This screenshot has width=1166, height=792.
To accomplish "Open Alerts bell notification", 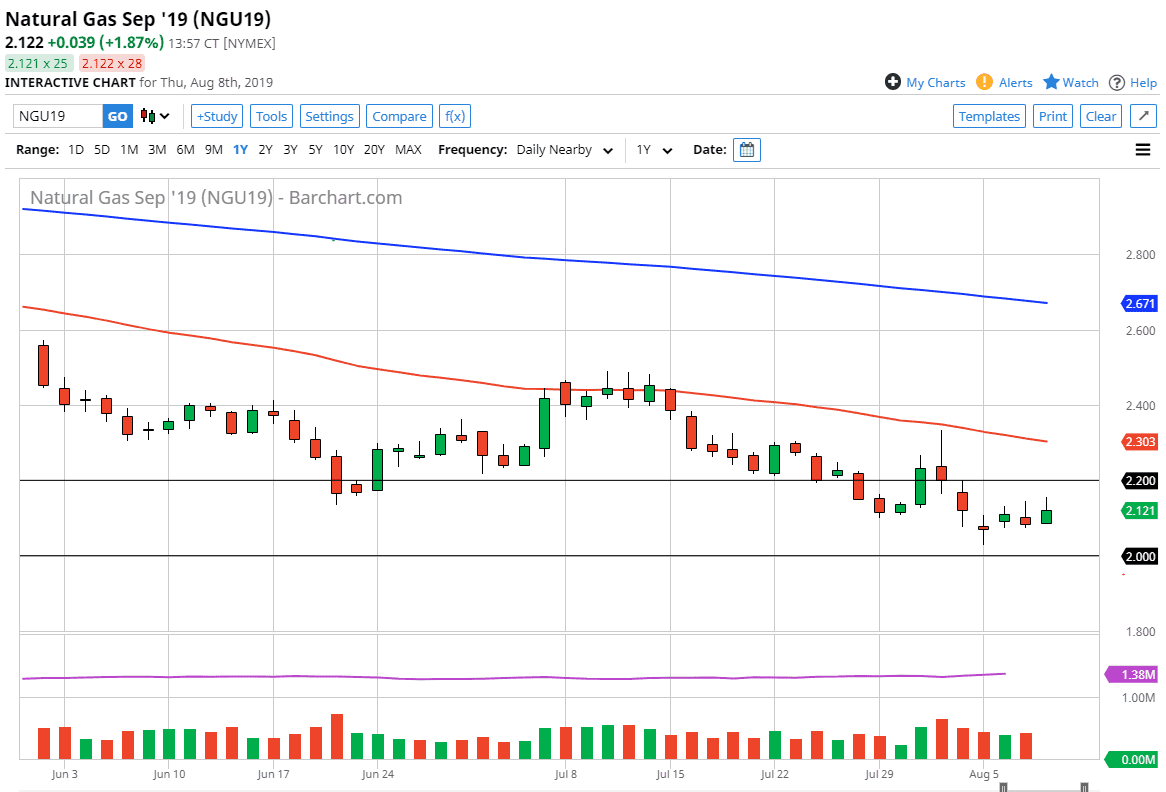I will point(985,83).
